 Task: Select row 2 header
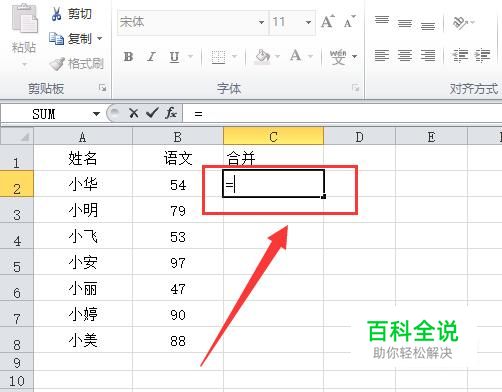pos(17,184)
